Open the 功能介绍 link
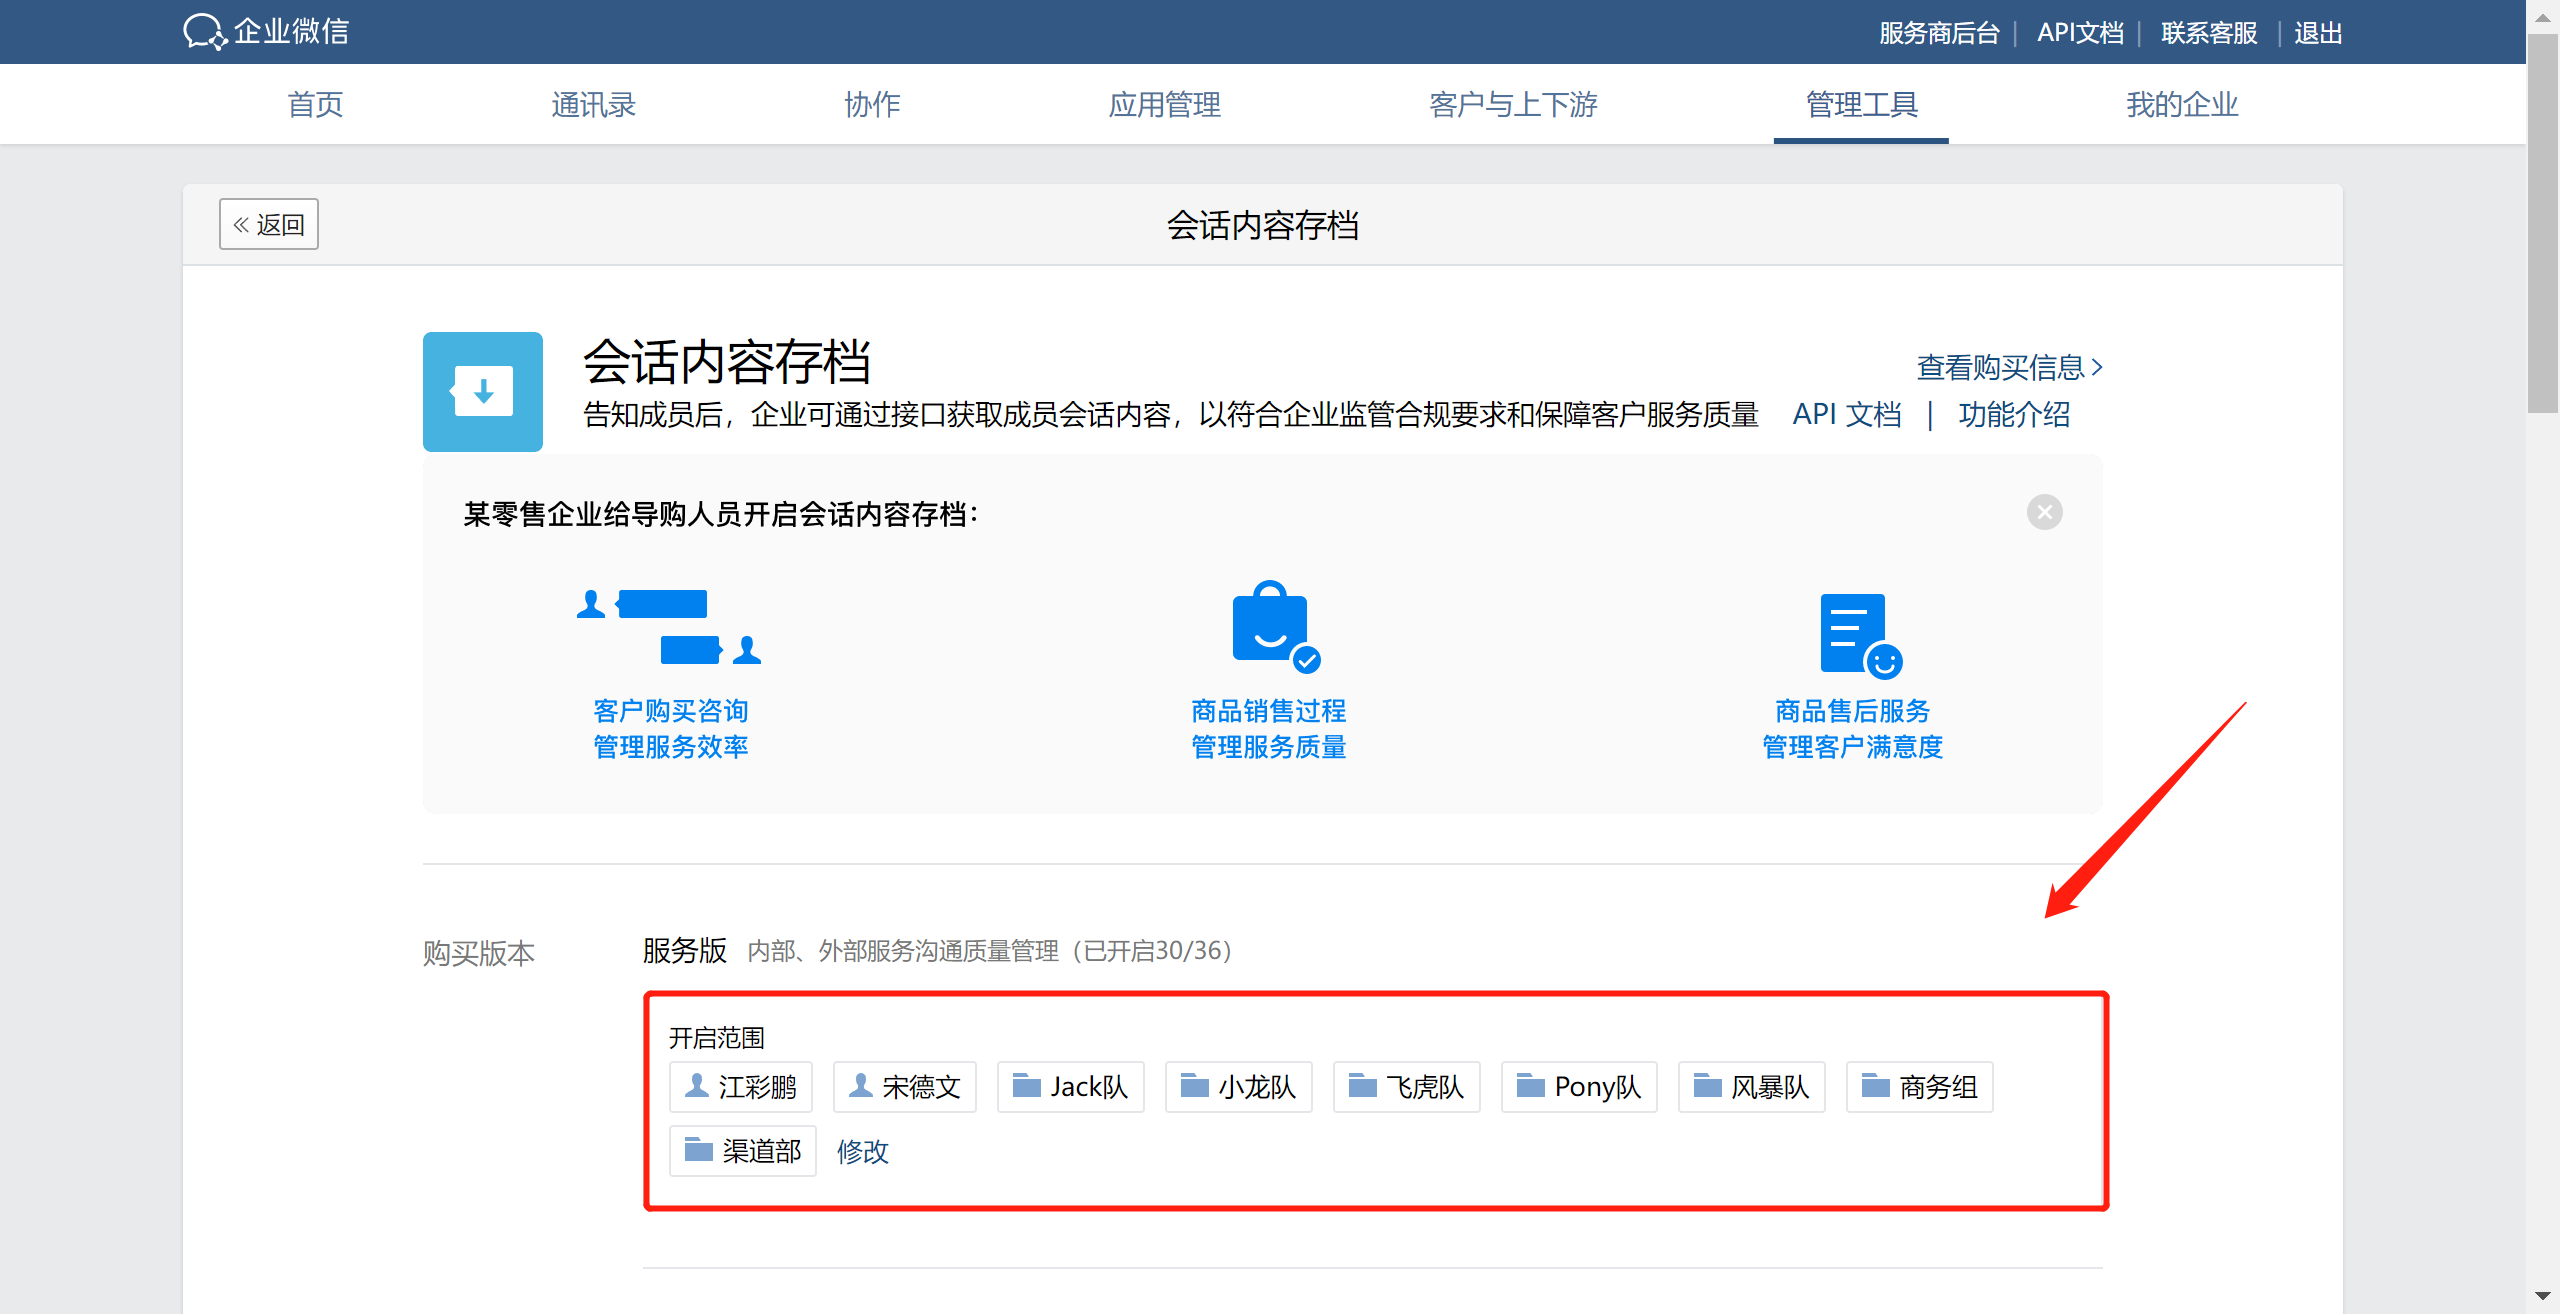2560x1314 pixels. (2014, 414)
